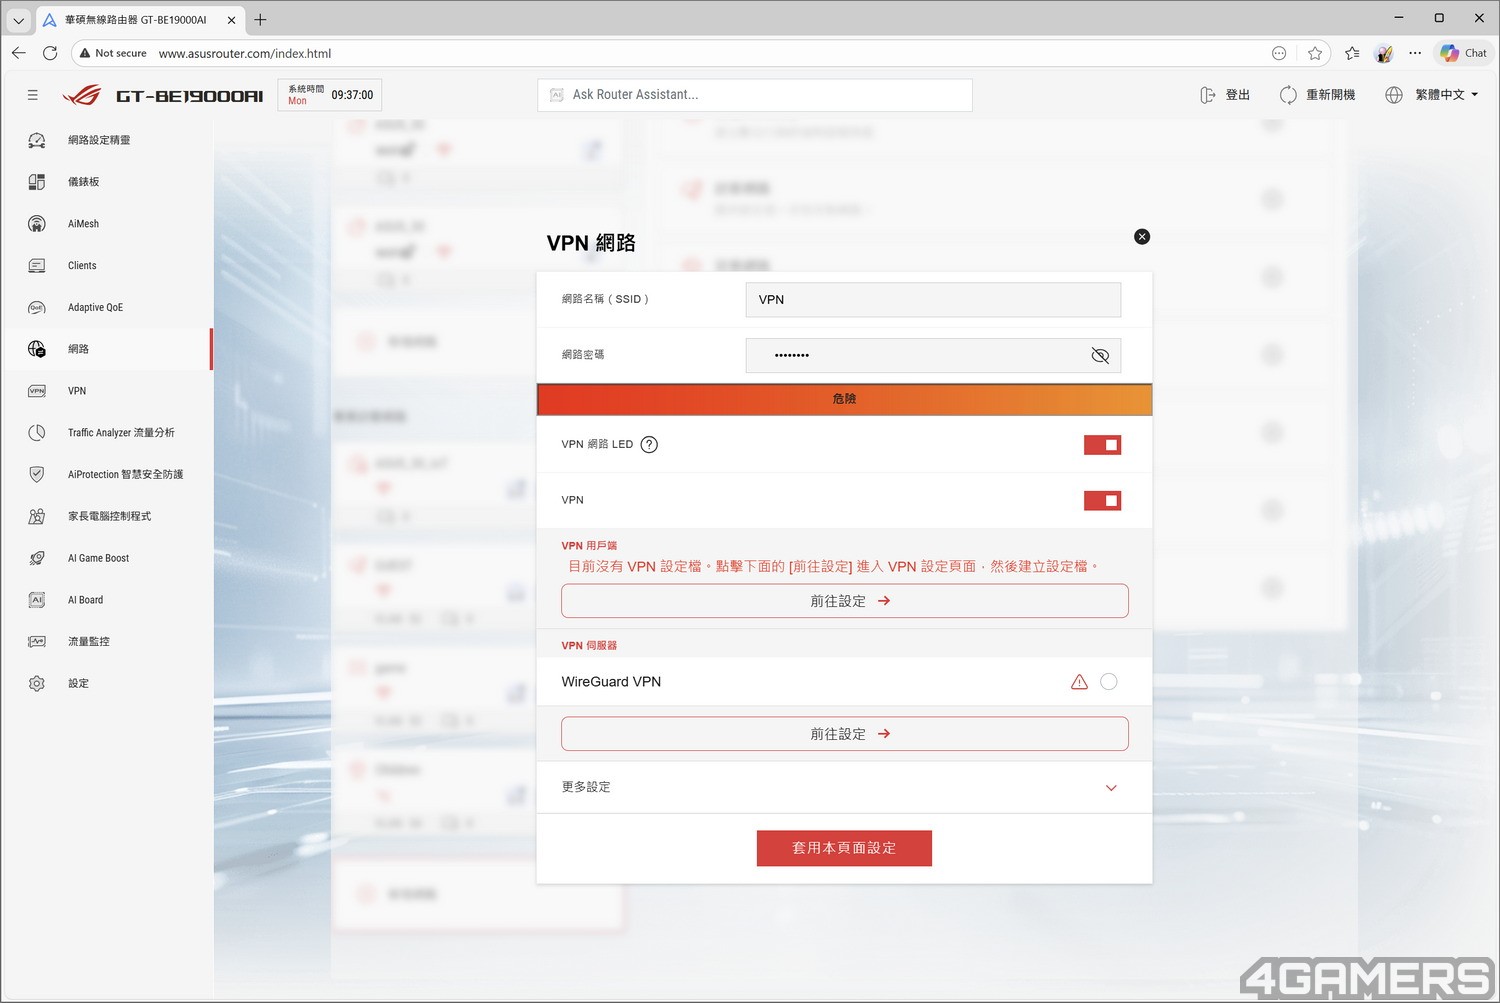The height and width of the screenshot is (1003, 1500).
Task: Disable the VPN toggle switch
Action: [1102, 500]
